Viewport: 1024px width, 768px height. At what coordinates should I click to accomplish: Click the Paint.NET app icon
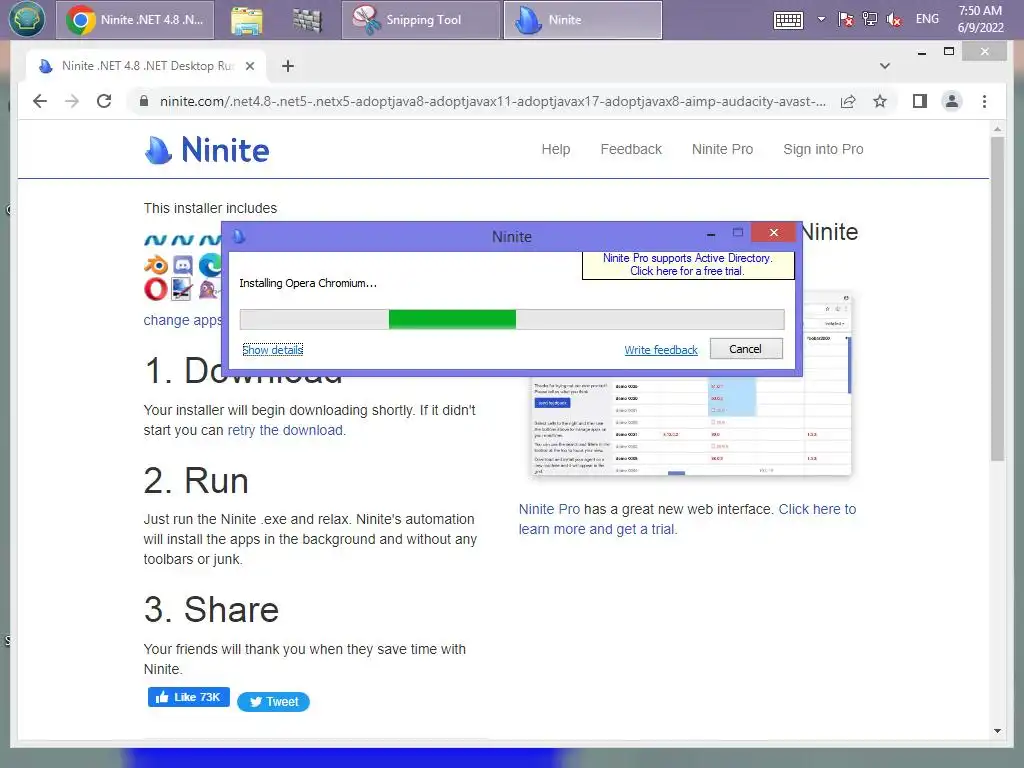coord(182,289)
